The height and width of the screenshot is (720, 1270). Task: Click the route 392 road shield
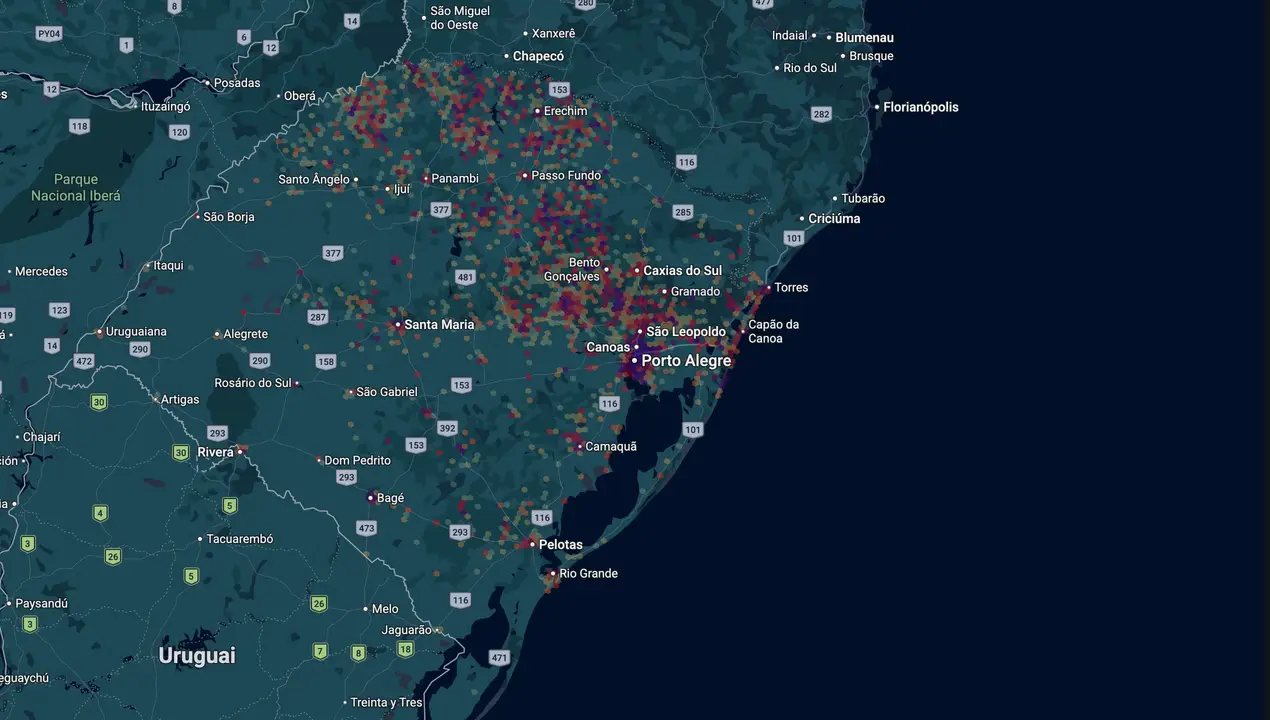click(x=447, y=428)
